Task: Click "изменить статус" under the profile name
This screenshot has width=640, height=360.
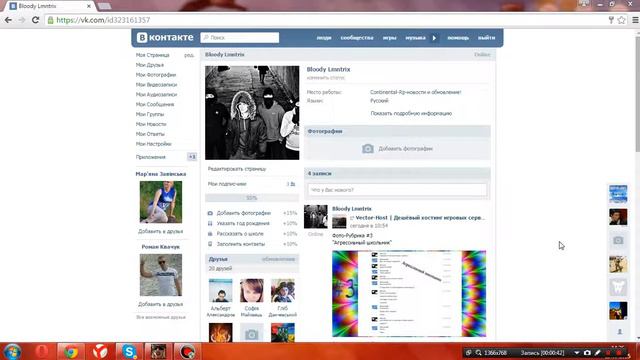Action: point(326,78)
